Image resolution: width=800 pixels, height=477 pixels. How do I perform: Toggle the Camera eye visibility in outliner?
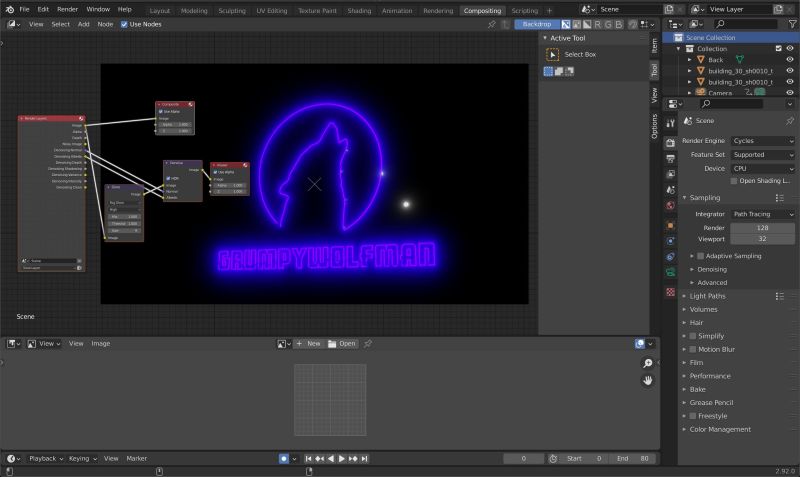(790, 93)
